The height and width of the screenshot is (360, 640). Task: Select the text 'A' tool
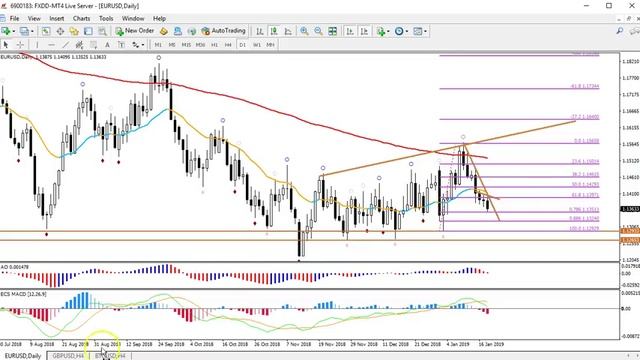click(107, 45)
